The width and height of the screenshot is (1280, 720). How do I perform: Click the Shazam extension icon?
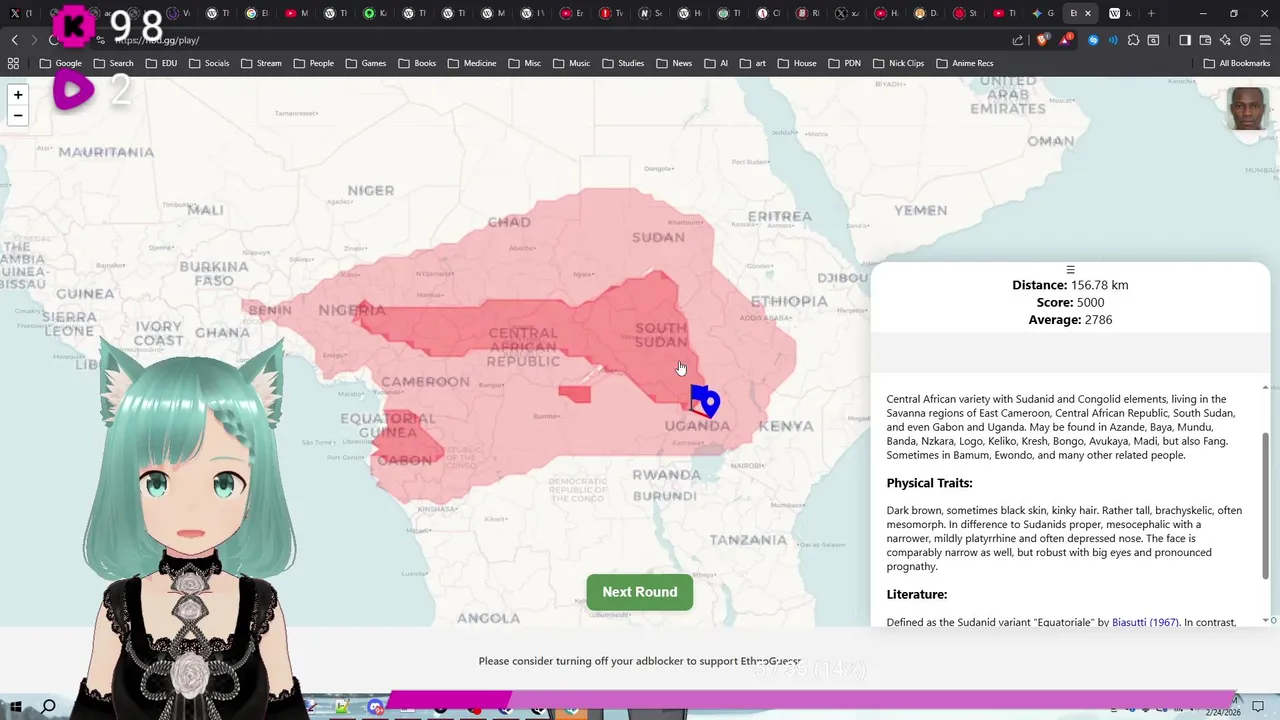coord(1093,40)
